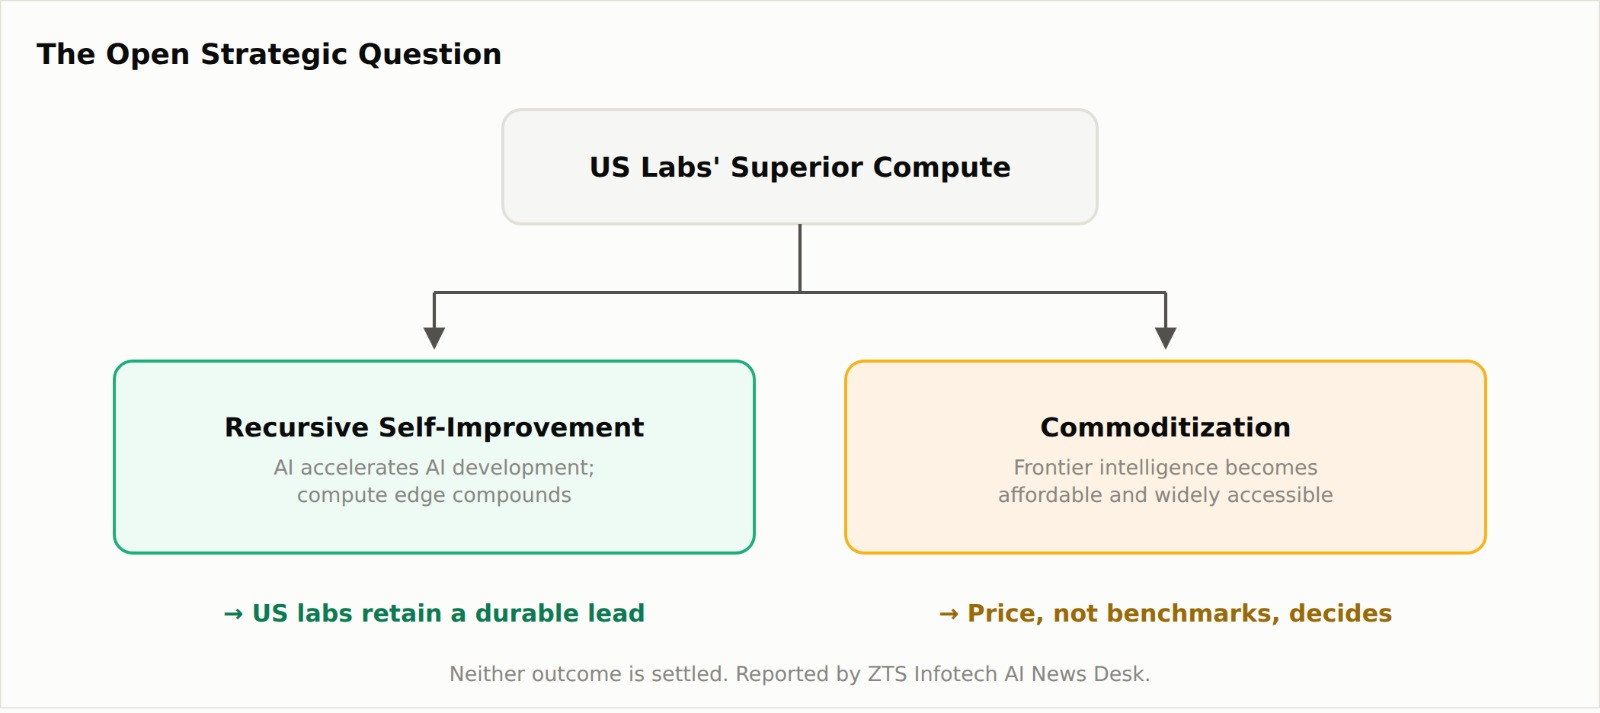Click the left downward arrowhead
This screenshot has height=713, width=1600.
pos(434,337)
